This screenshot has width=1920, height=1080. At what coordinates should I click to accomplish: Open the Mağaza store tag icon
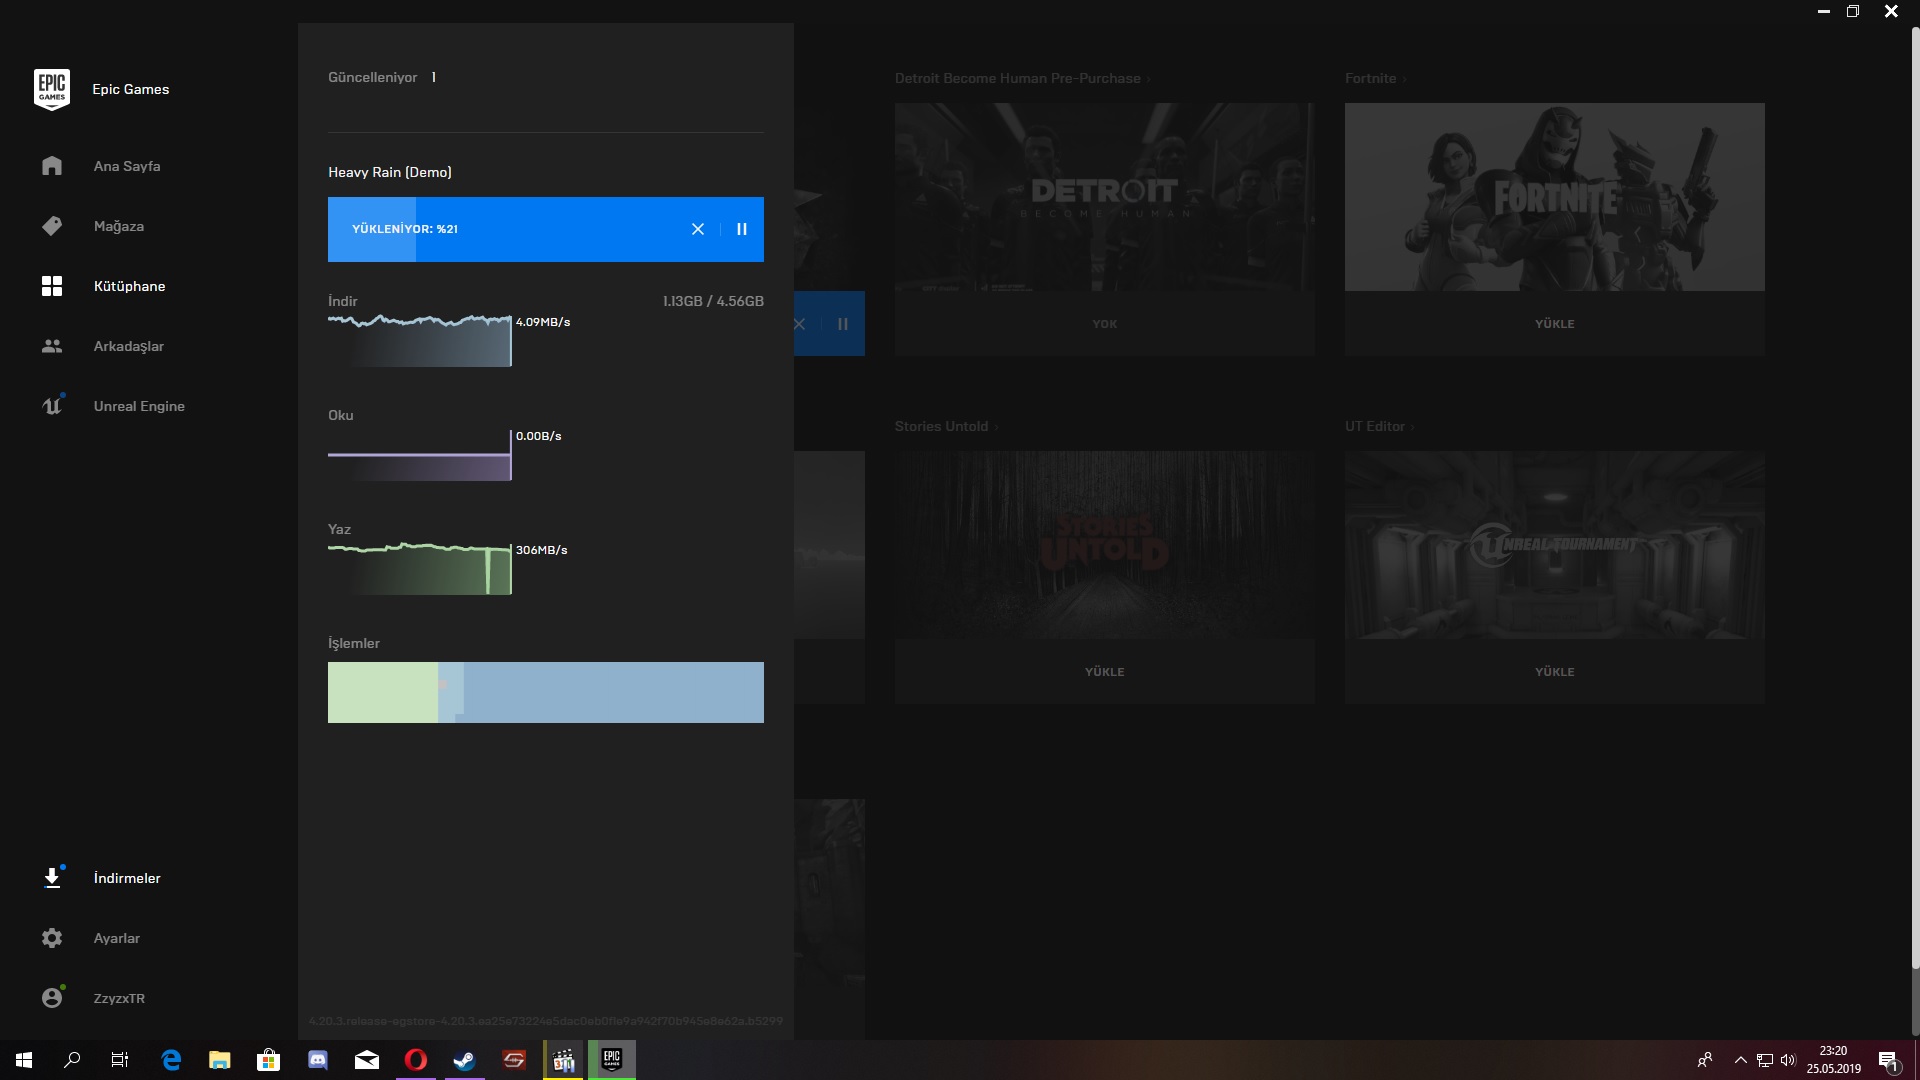point(52,226)
